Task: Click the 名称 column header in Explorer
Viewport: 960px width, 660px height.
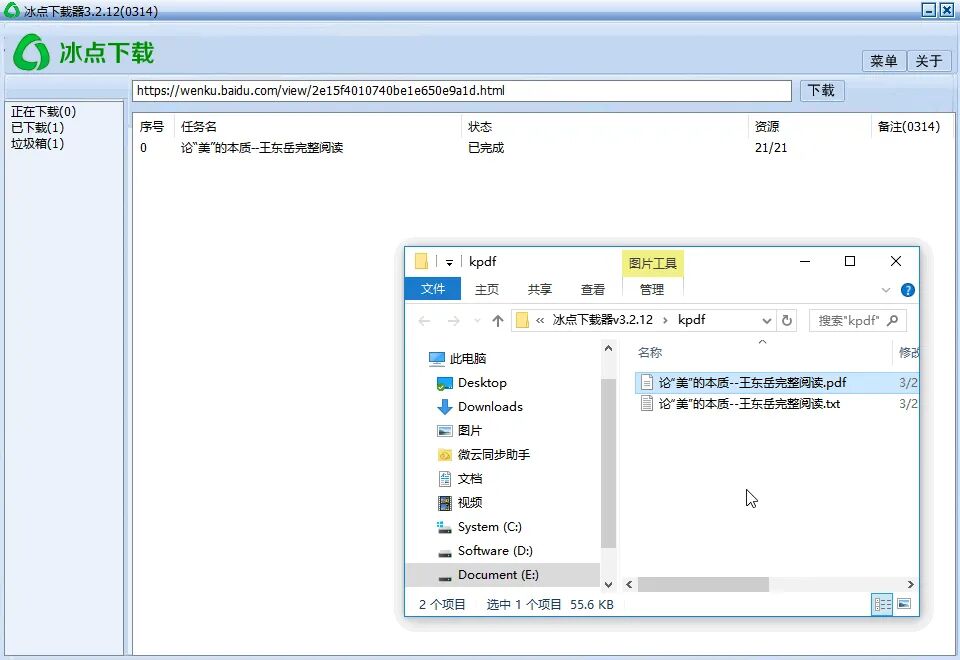Action: coord(650,353)
